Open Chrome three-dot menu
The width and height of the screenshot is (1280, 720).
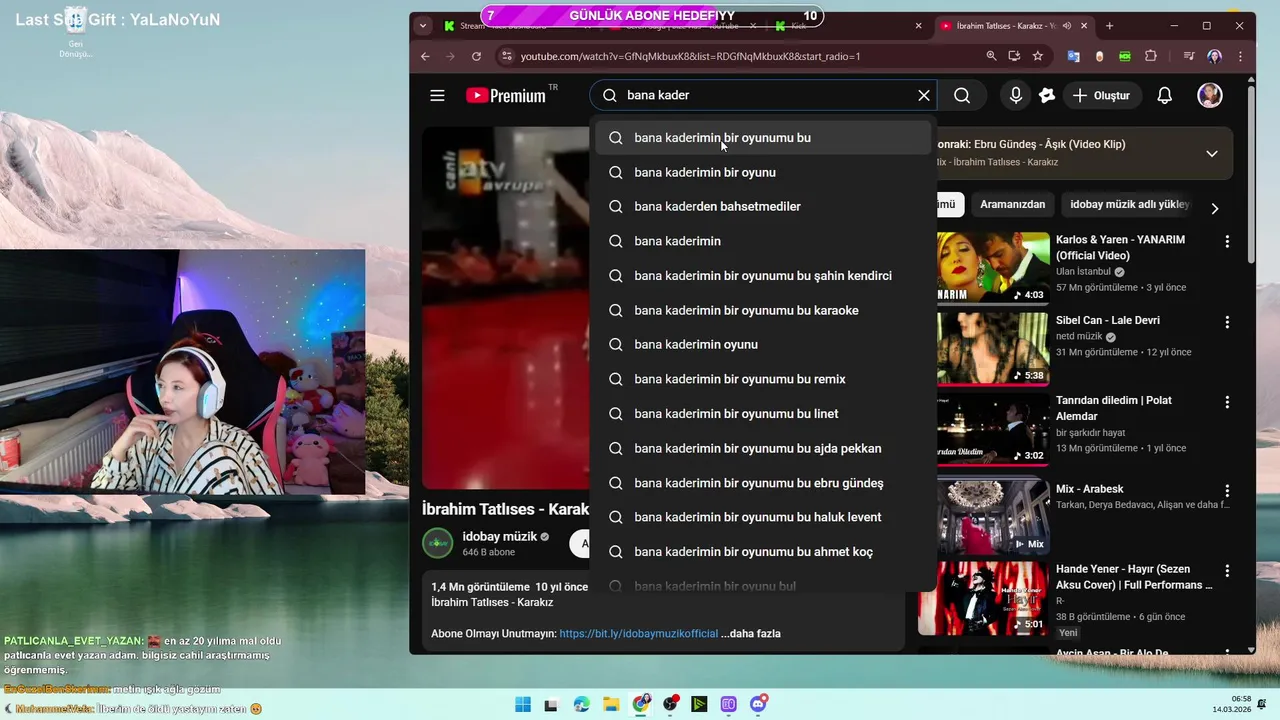point(1240,56)
